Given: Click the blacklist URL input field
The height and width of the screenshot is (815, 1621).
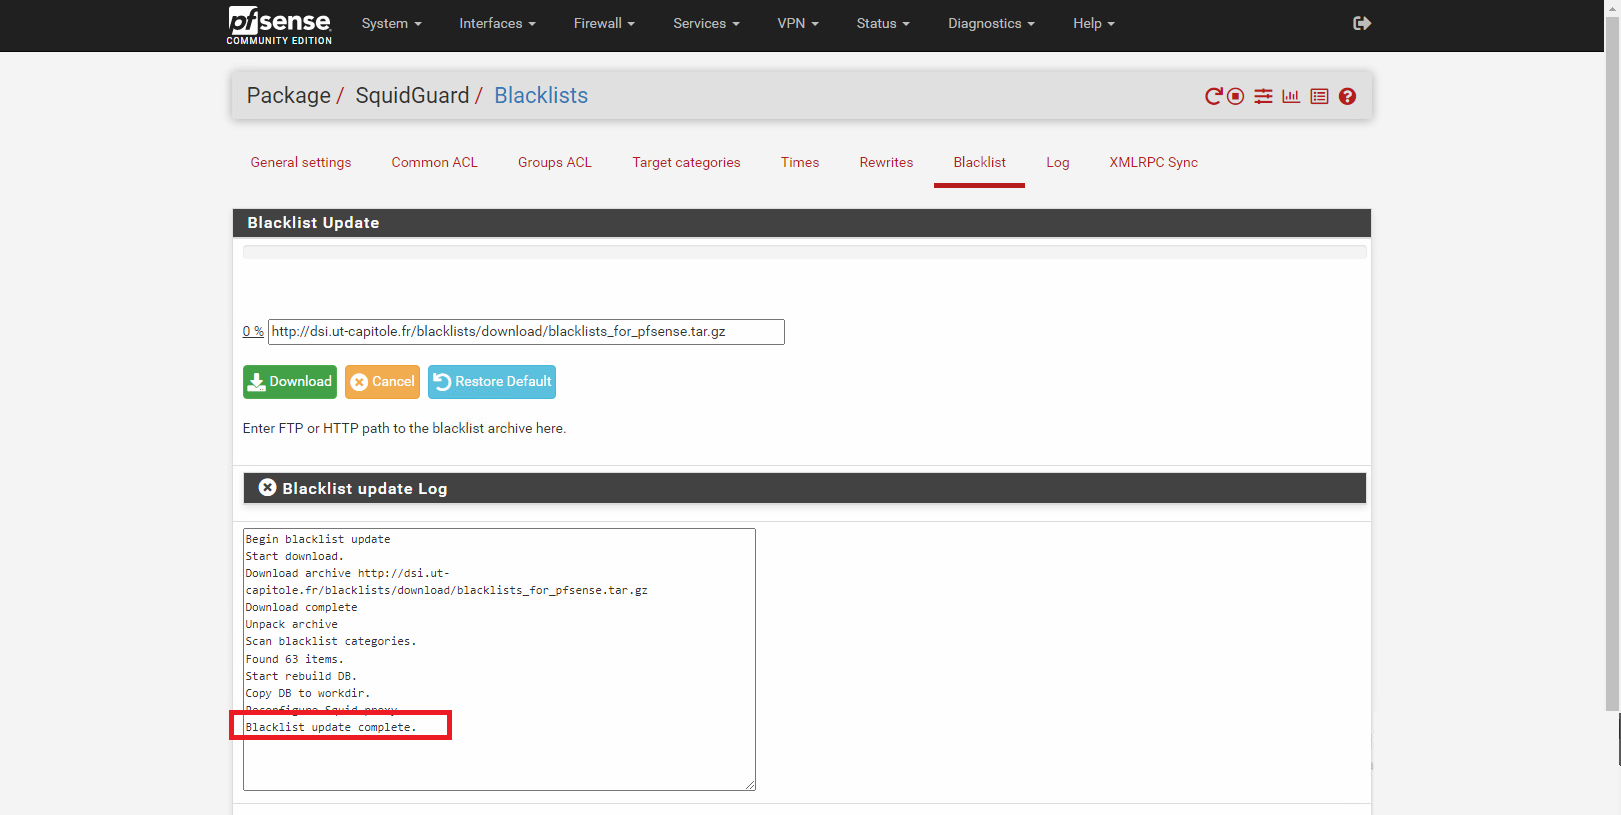Looking at the screenshot, I should point(526,332).
